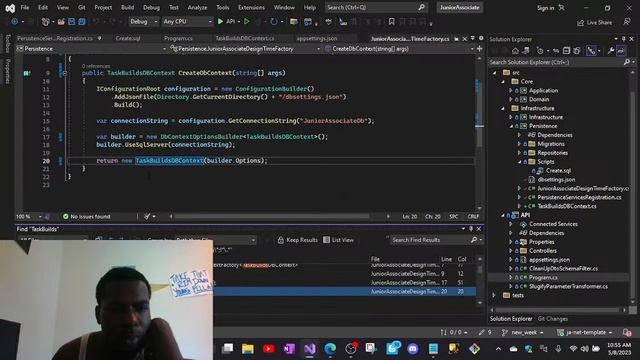Switch to the TaskBuildsDBContext.cs tab
Image resolution: width=640 pixels, height=360 pixels.
[245, 38]
